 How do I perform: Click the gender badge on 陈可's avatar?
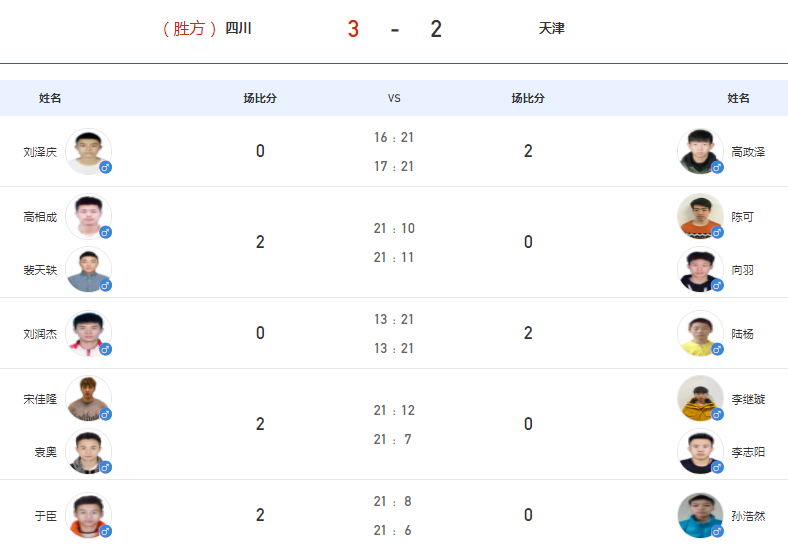[x=717, y=232]
